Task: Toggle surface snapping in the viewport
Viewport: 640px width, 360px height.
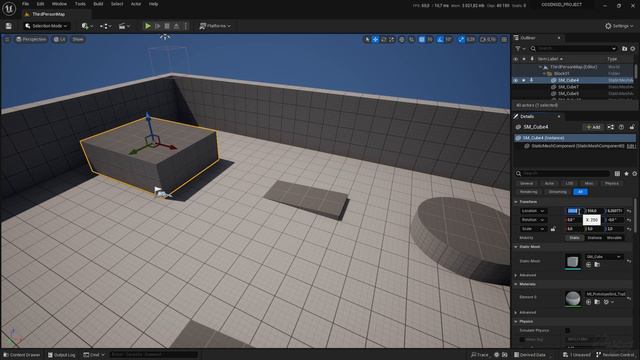Action: point(411,39)
